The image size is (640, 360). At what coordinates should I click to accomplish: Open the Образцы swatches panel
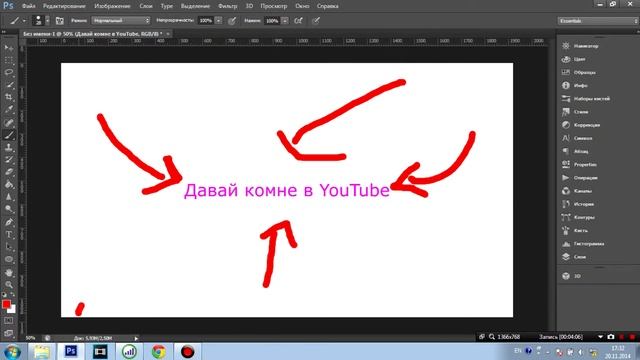[x=579, y=72]
